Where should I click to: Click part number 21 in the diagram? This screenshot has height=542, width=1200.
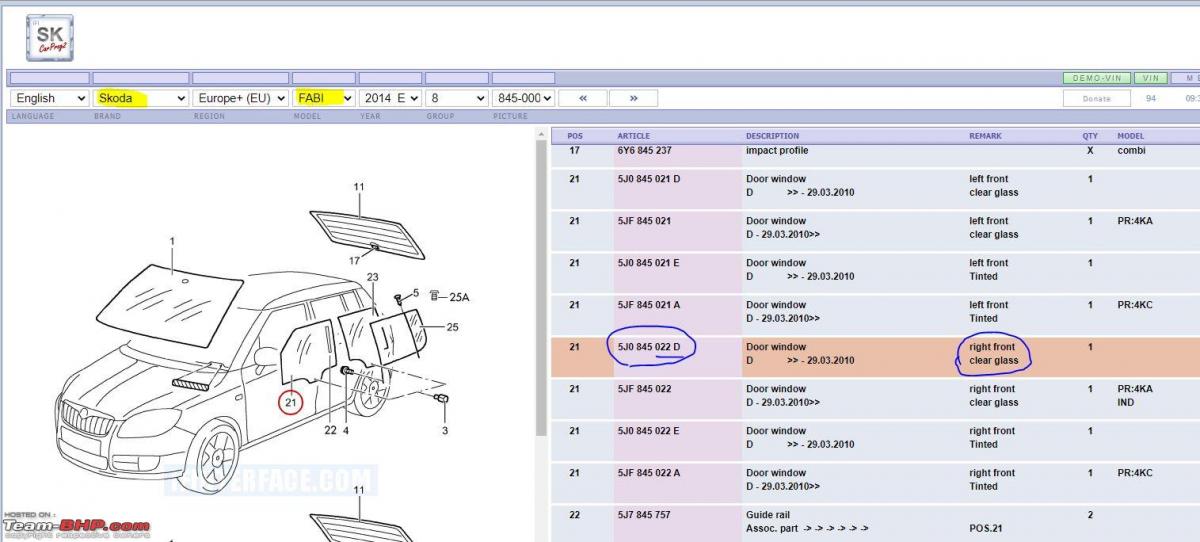290,403
